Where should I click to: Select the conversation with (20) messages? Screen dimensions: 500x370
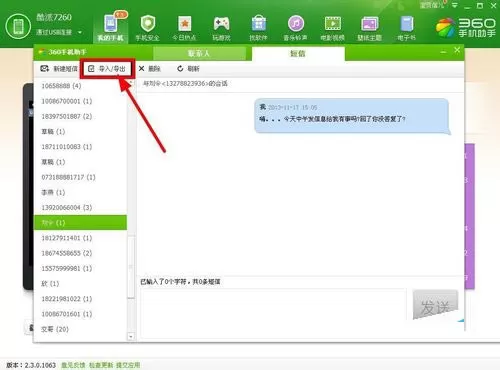[80, 329]
